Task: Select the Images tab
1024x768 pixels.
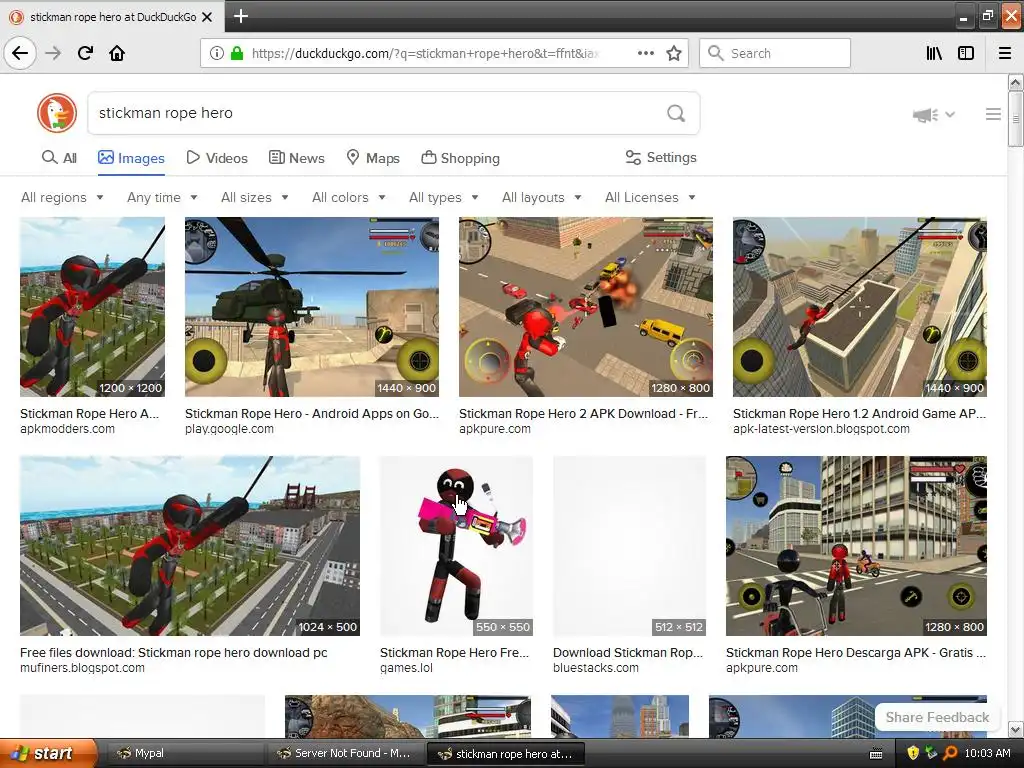Action: pyautogui.click(x=131, y=158)
